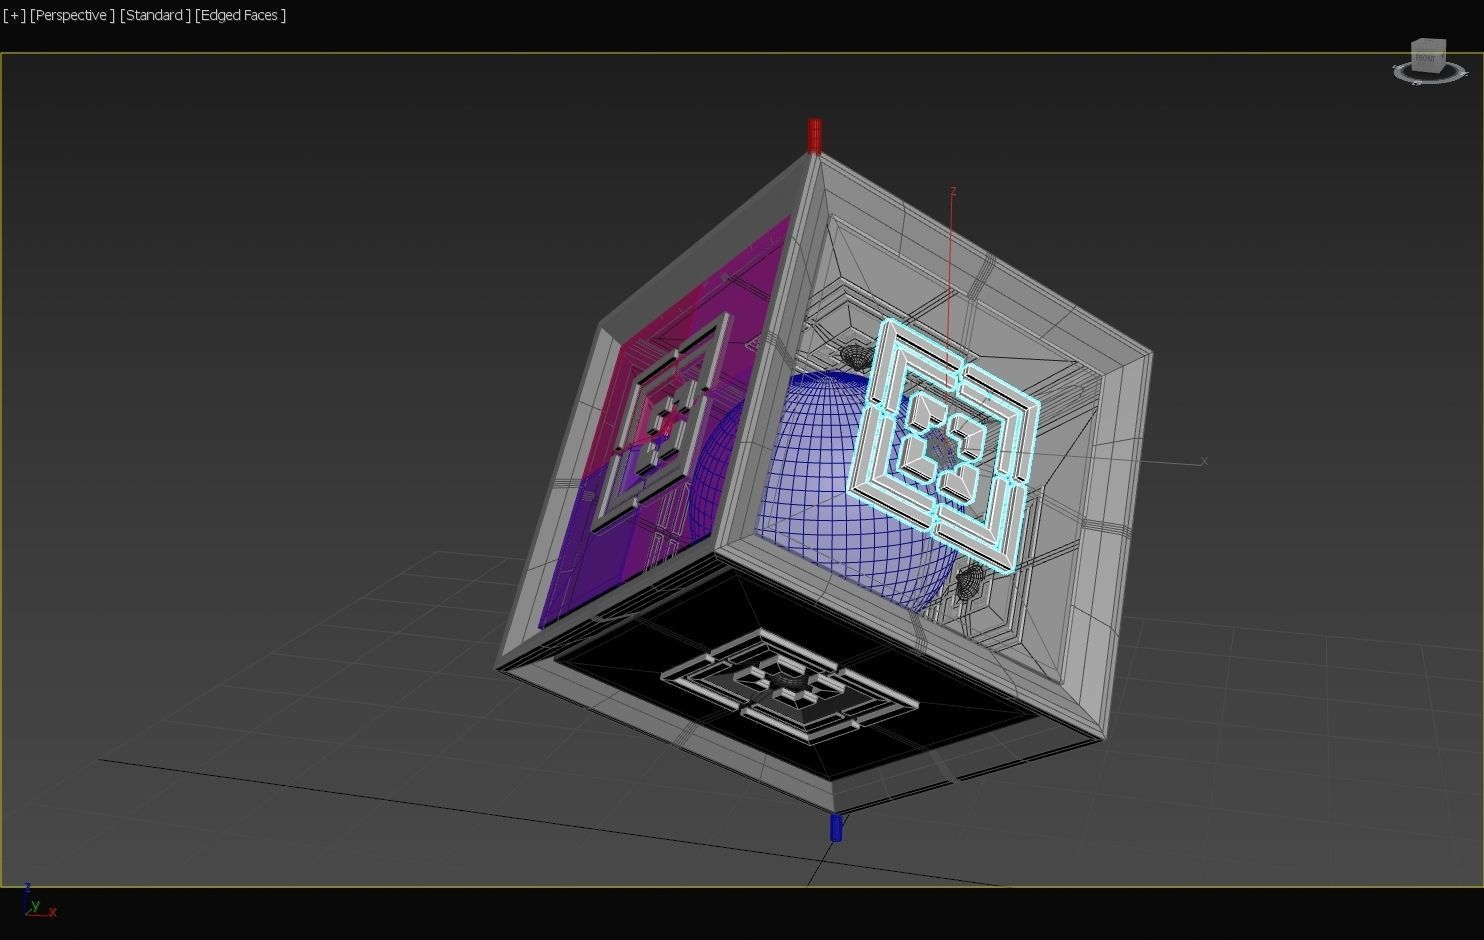
Task: Select the cyan highlighted square ornament object
Action: coord(943,444)
